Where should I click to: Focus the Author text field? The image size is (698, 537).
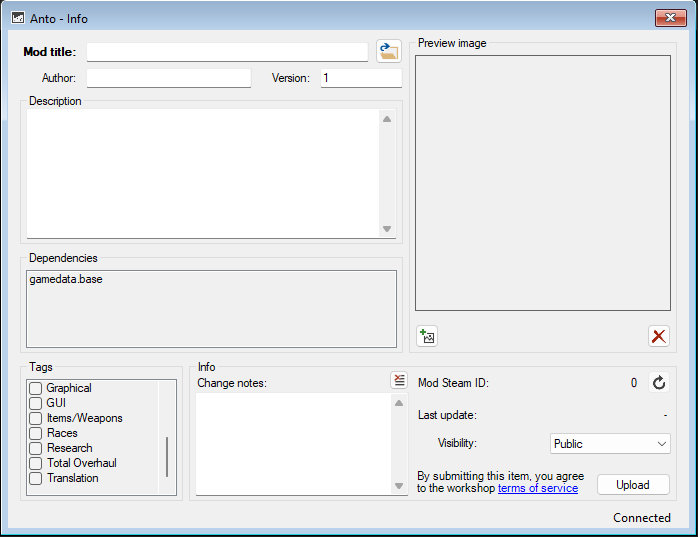pos(169,78)
